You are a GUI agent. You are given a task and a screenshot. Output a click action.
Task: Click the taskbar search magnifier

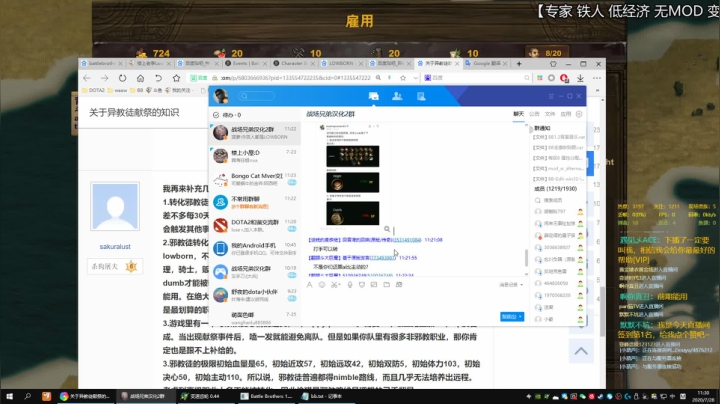pyautogui.click(x=28, y=396)
